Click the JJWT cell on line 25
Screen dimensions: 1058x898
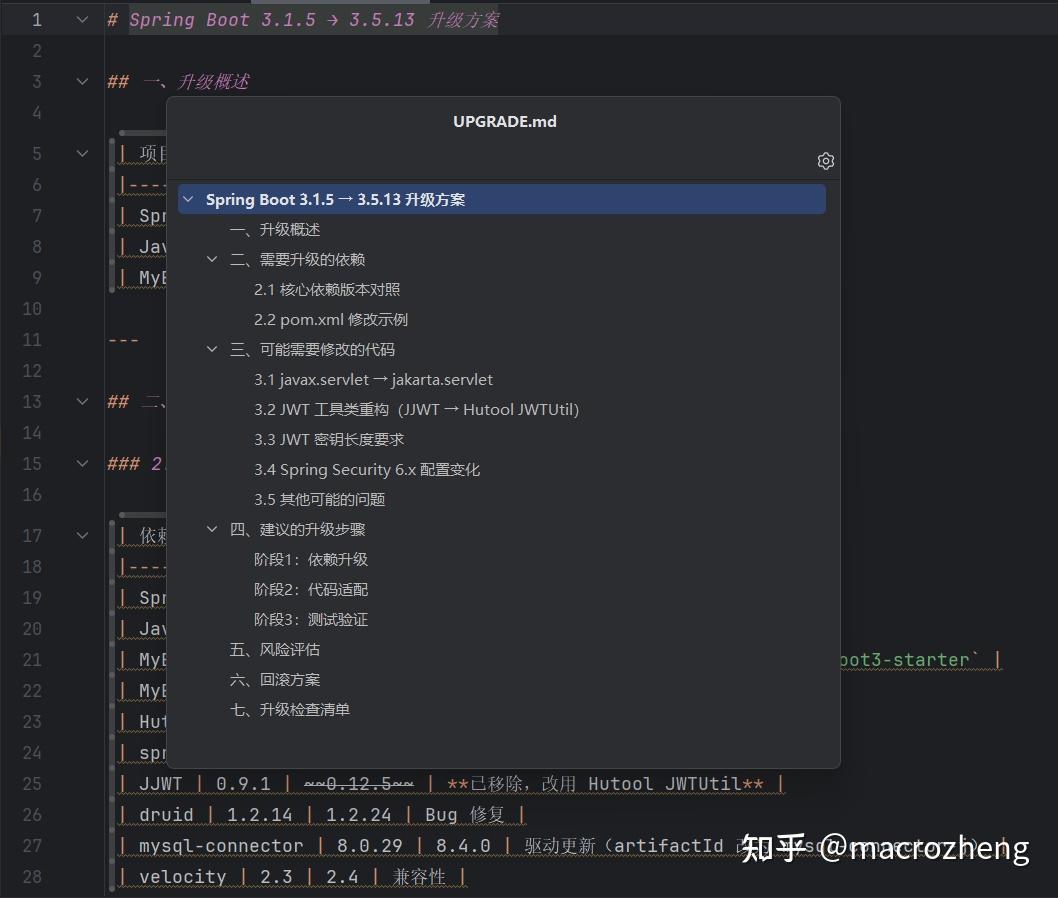click(x=161, y=784)
